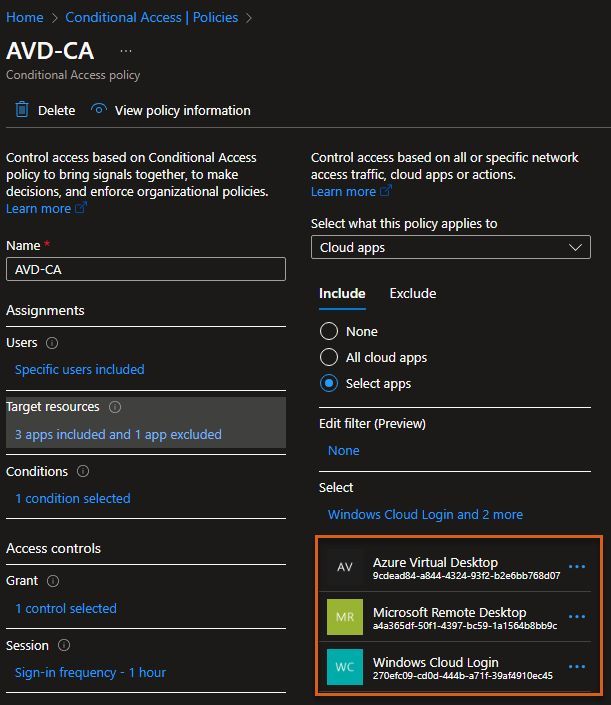Image resolution: width=611 pixels, height=705 pixels.
Task: Open Specific users included link
Action: pos(80,370)
